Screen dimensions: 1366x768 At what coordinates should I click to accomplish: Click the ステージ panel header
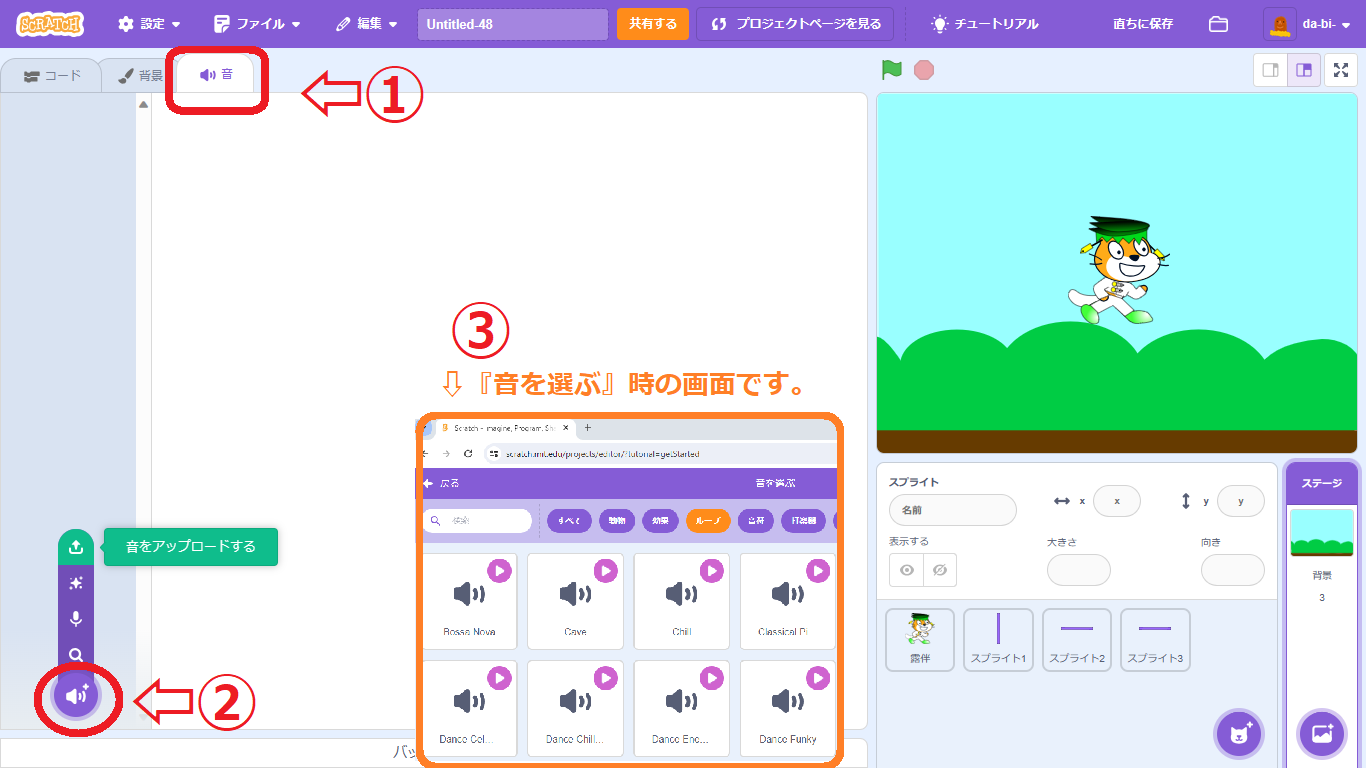coord(1322,483)
